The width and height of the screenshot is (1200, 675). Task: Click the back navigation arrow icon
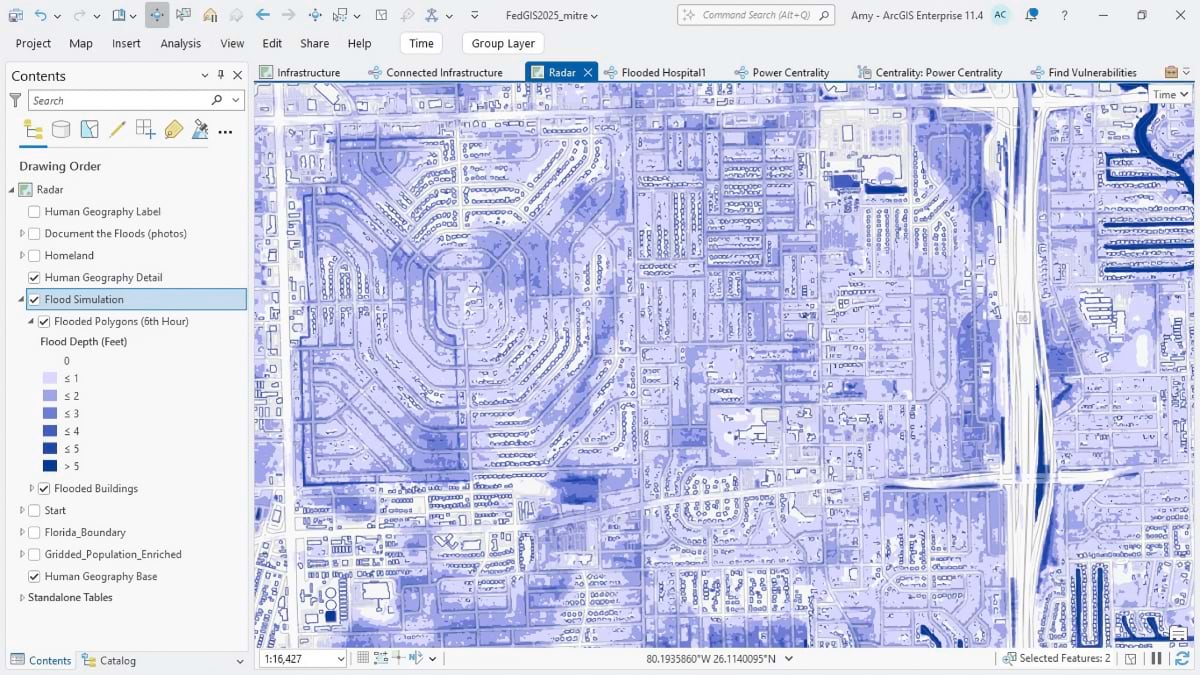tap(262, 15)
